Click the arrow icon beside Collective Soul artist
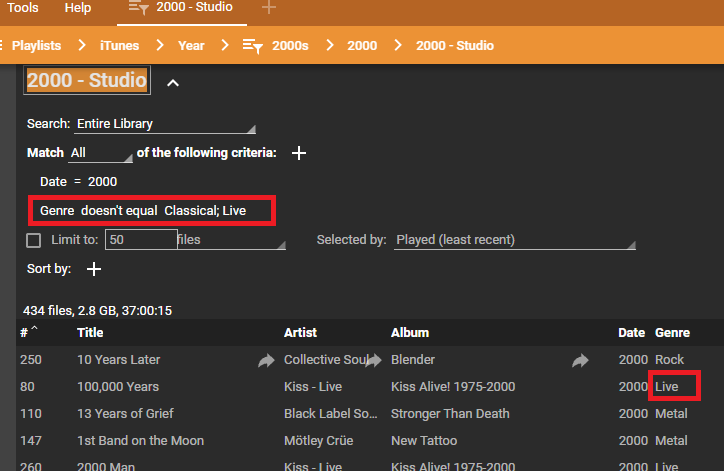Screen dimensions: 724x471 click(374, 360)
